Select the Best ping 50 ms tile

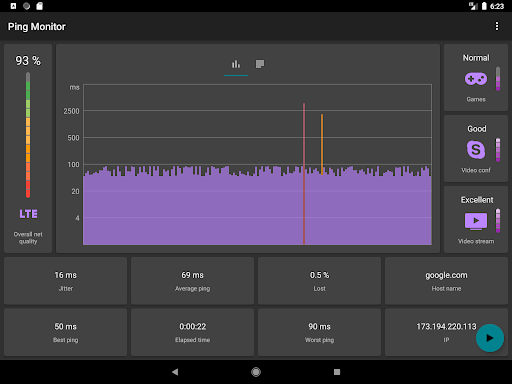tap(66, 332)
